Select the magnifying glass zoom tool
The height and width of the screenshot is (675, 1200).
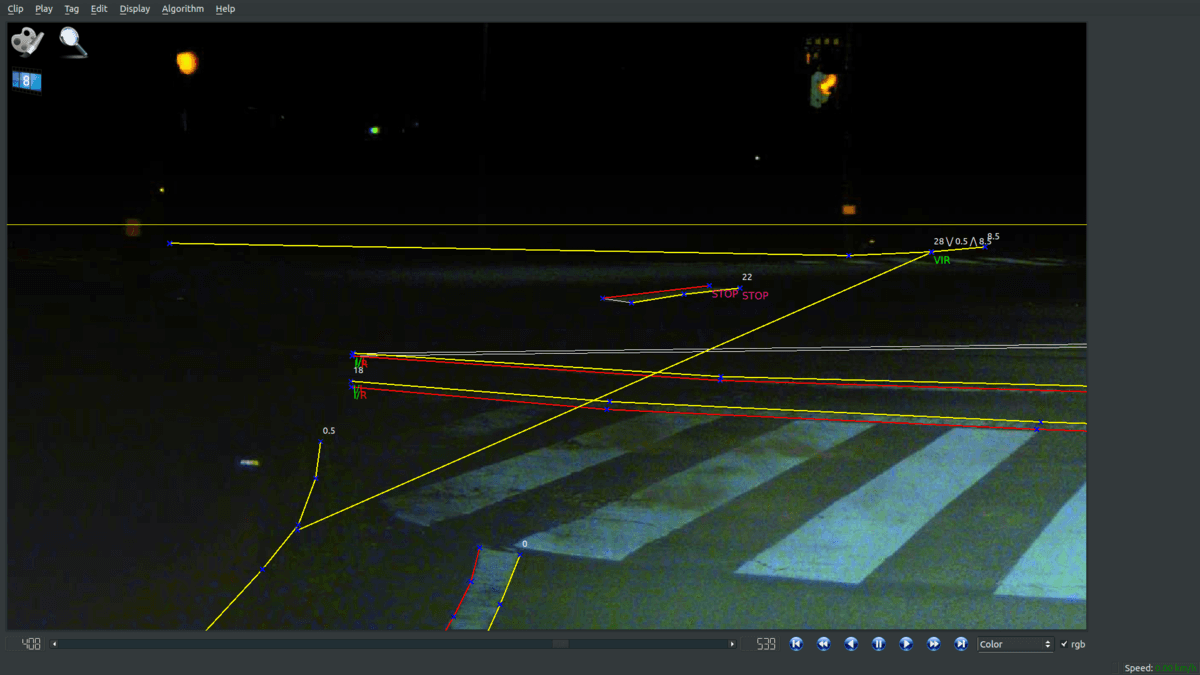click(73, 42)
